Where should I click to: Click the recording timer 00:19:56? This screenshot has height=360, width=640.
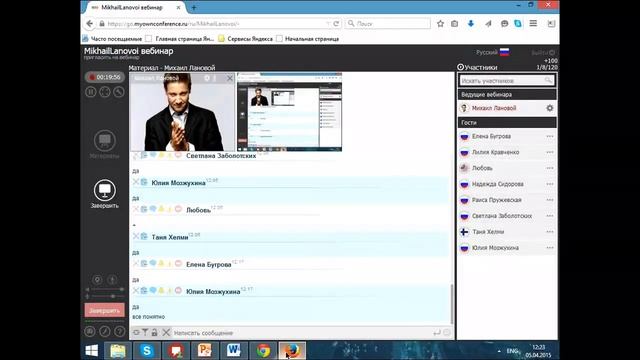click(x=105, y=77)
